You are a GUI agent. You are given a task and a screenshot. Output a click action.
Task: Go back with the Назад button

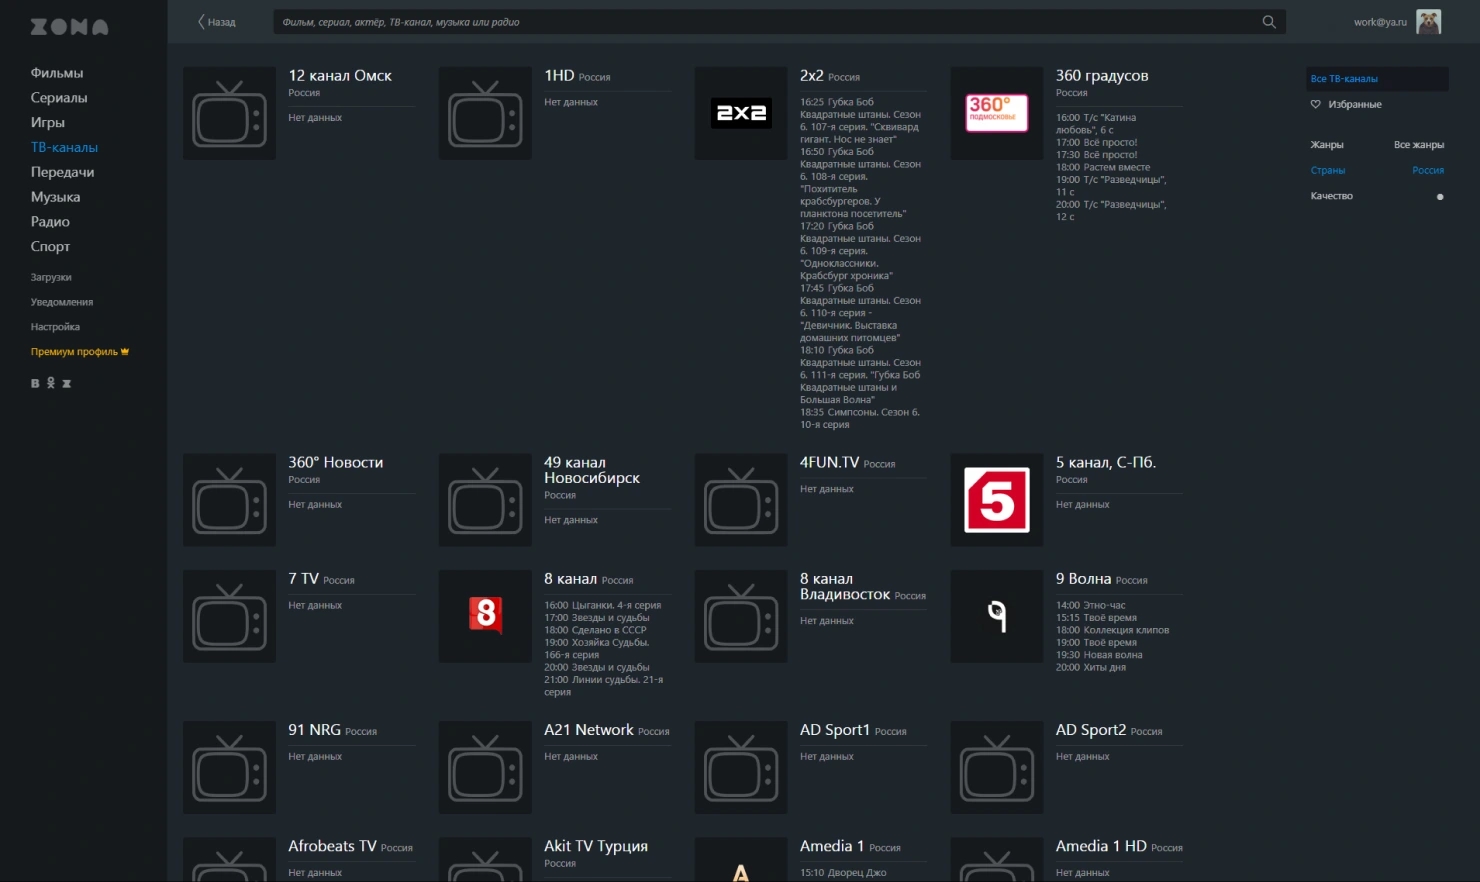(x=217, y=22)
